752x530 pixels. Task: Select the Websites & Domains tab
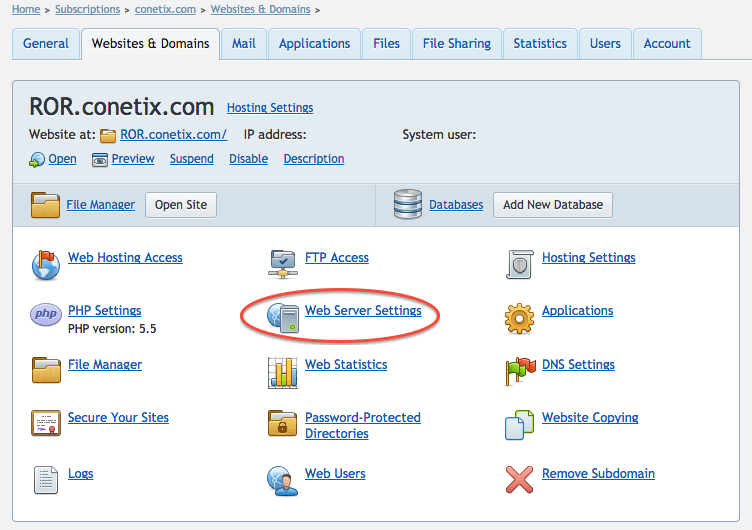(x=151, y=44)
